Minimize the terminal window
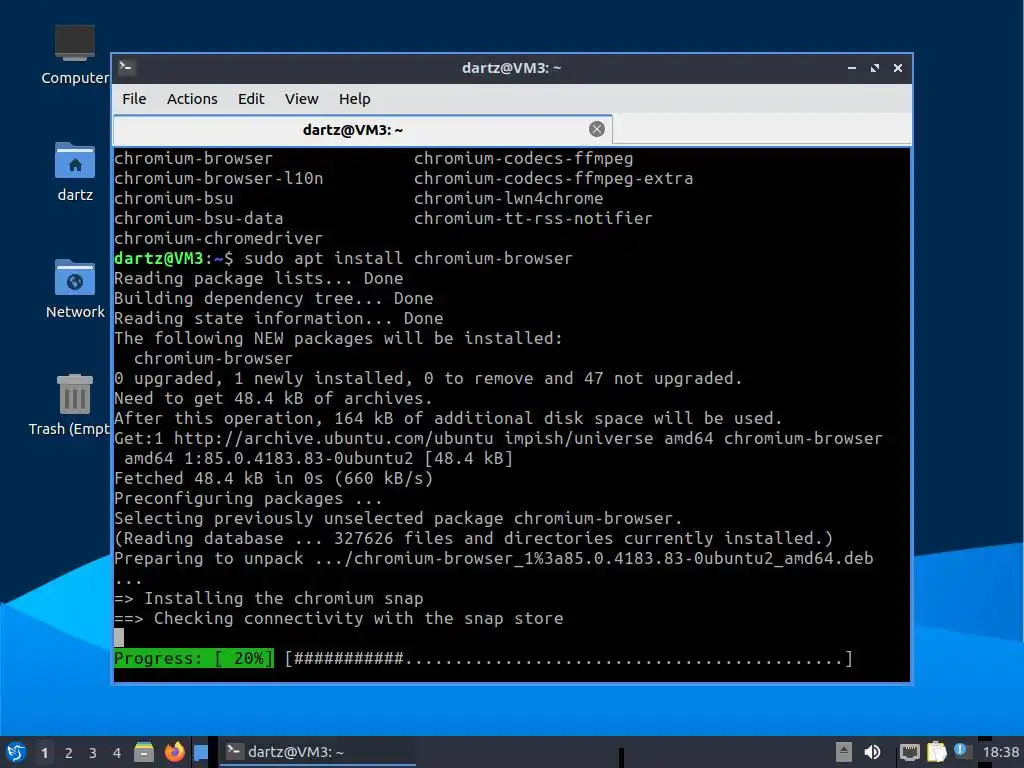 click(x=852, y=68)
